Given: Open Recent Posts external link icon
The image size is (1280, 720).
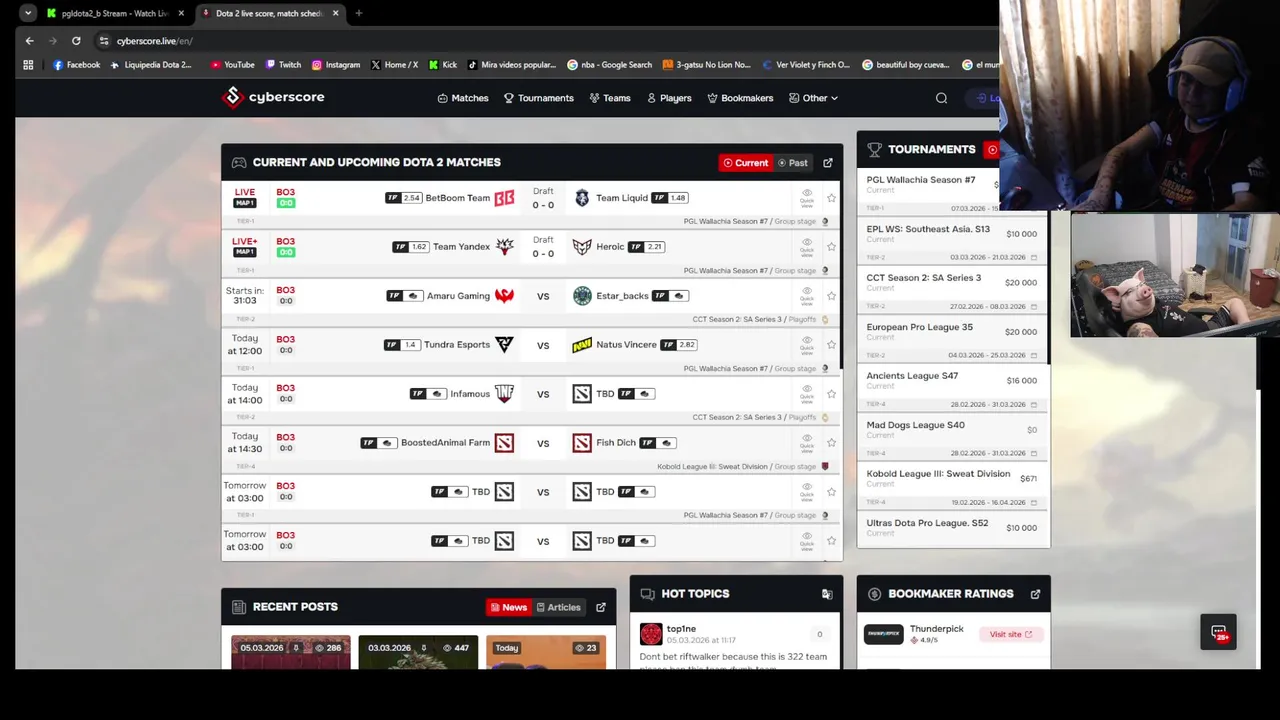Looking at the screenshot, I should tap(601, 607).
